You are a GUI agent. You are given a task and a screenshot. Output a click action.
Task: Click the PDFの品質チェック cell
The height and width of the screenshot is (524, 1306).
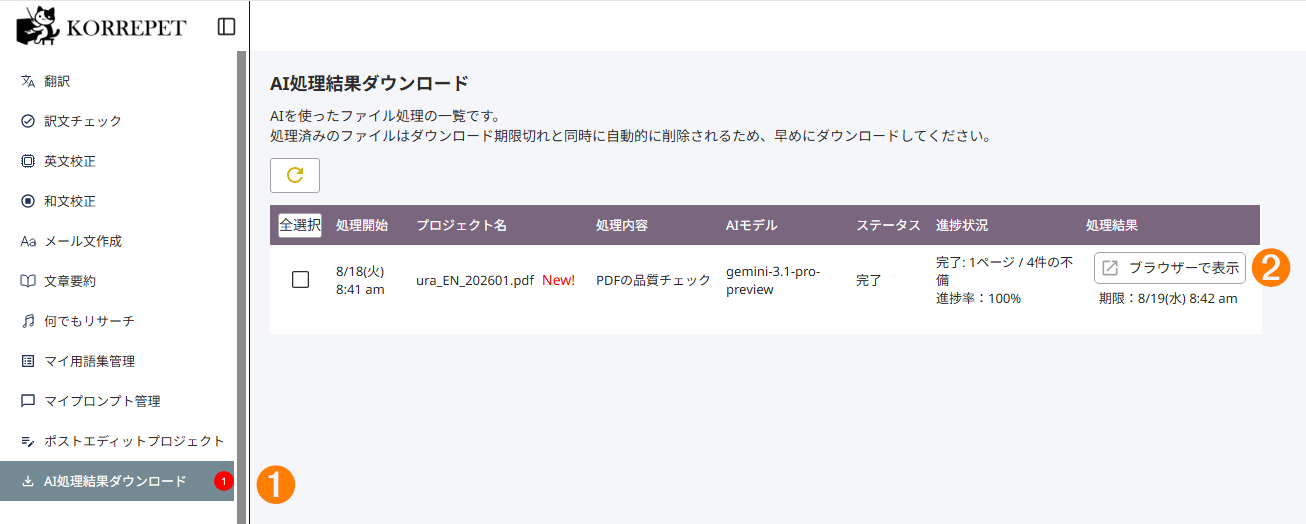click(653, 280)
